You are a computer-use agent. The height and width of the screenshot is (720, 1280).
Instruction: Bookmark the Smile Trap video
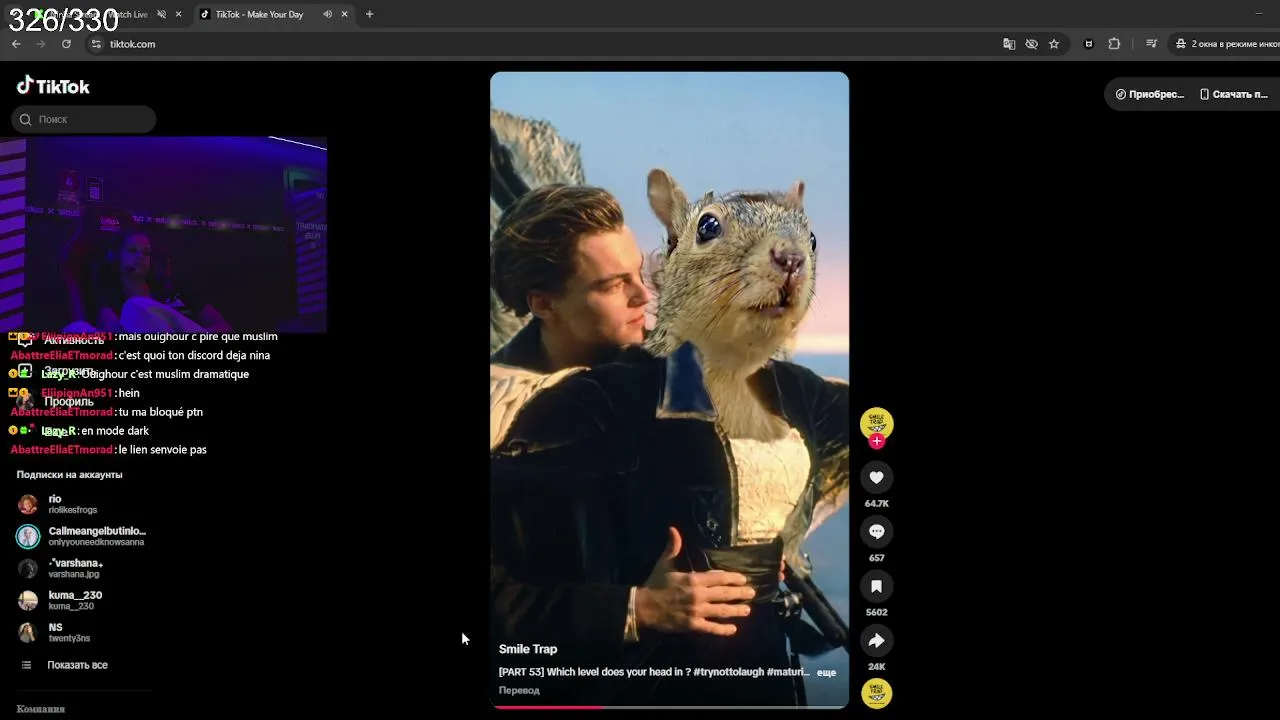[x=876, y=586]
